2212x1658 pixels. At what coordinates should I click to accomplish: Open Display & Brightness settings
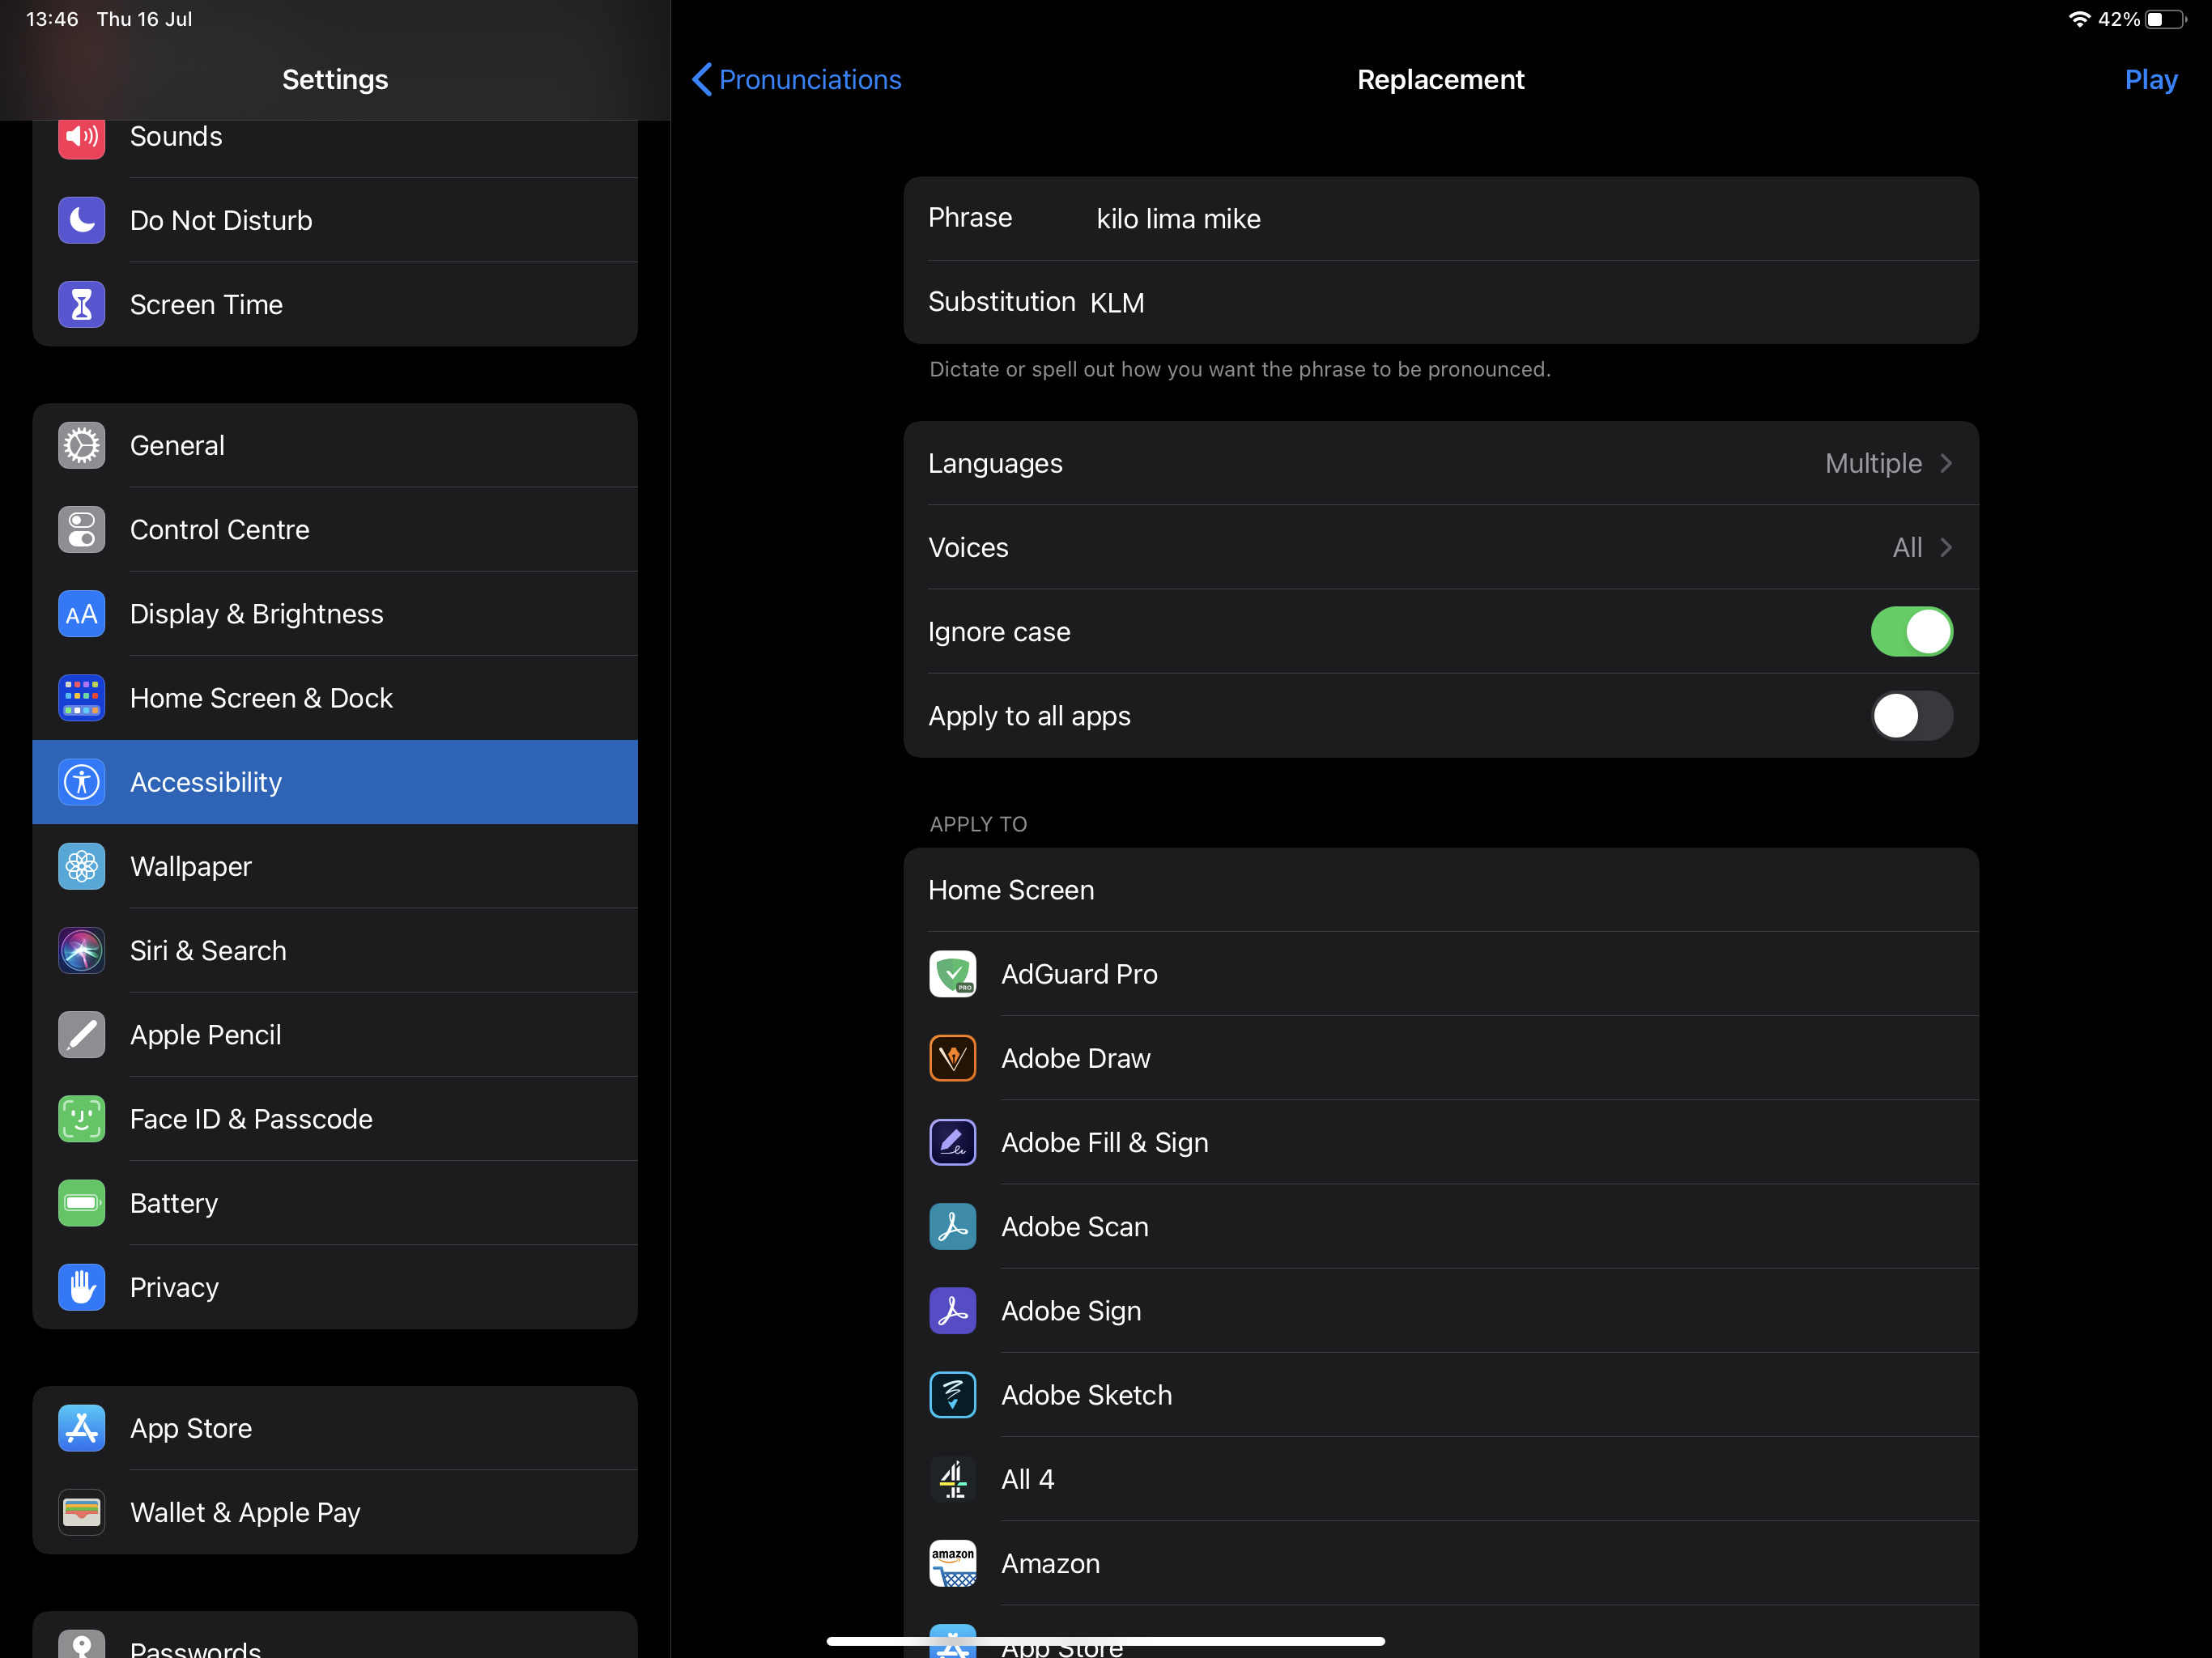click(x=256, y=614)
